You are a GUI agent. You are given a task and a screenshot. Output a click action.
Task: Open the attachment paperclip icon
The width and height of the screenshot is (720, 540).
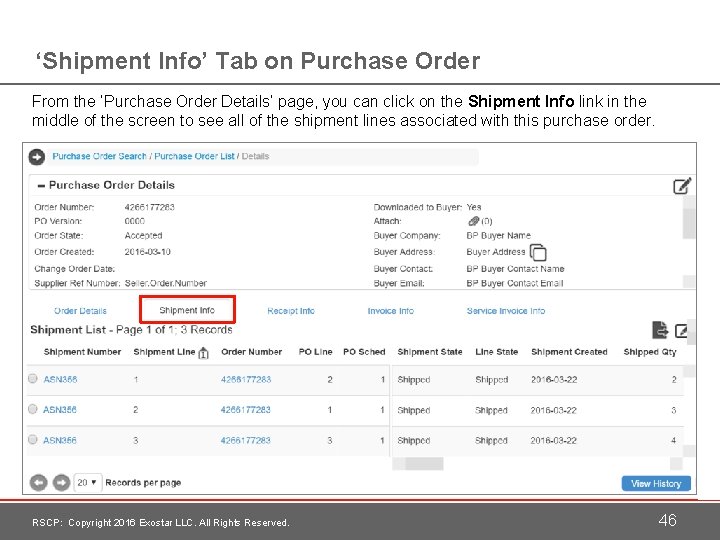473,221
